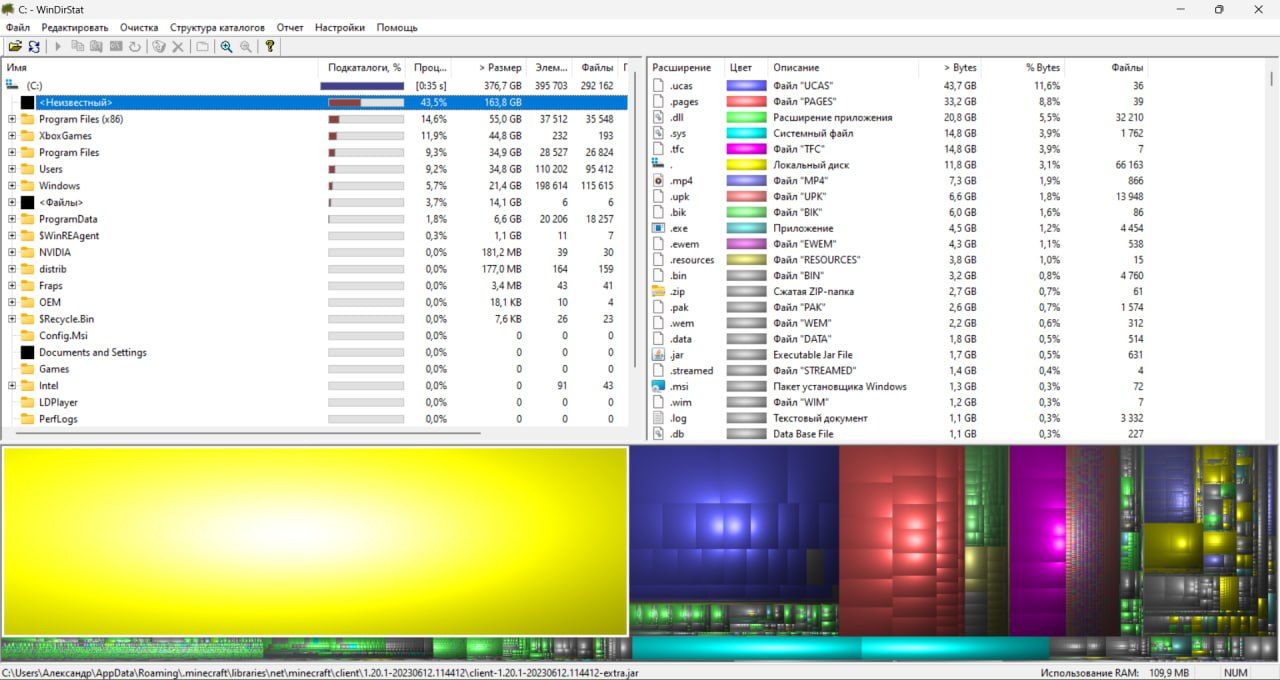Image resolution: width=1280 pixels, height=680 pixels.
Task: Click the .jar file type icon
Action: [658, 355]
